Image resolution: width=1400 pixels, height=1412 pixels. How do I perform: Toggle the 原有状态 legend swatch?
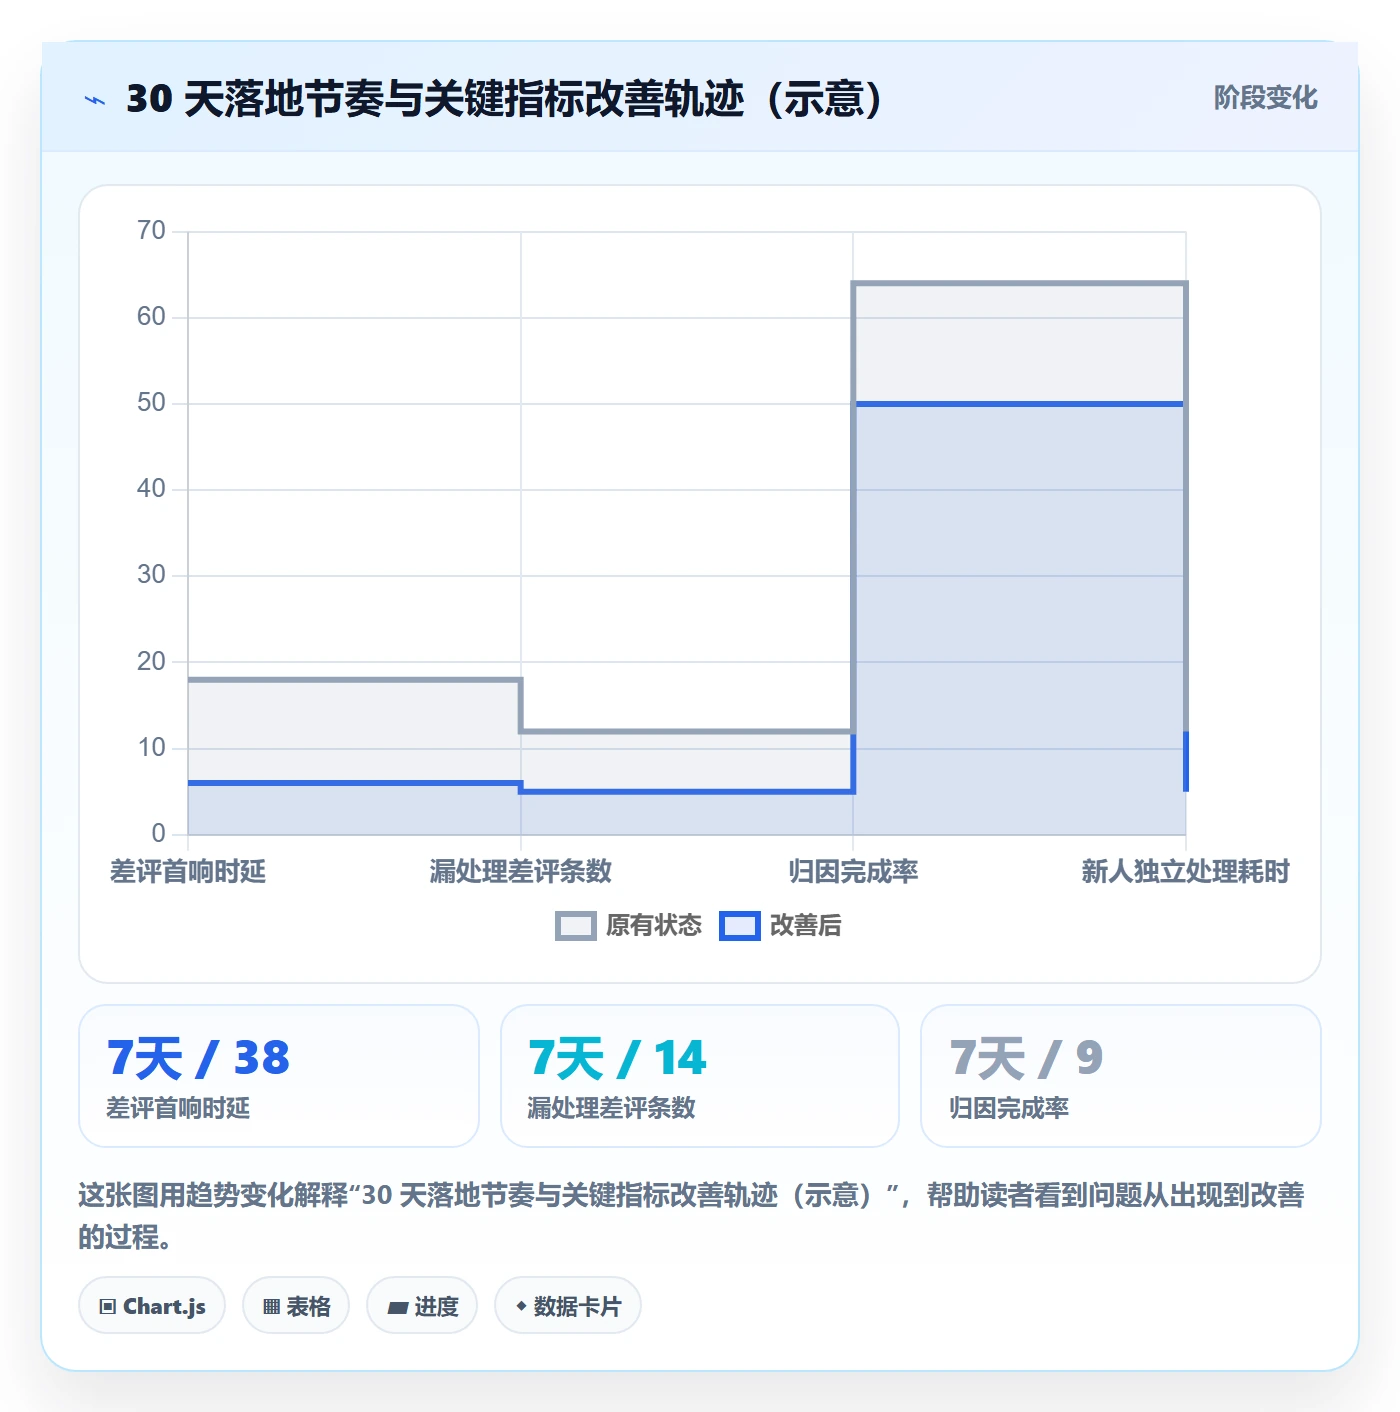coord(575,926)
